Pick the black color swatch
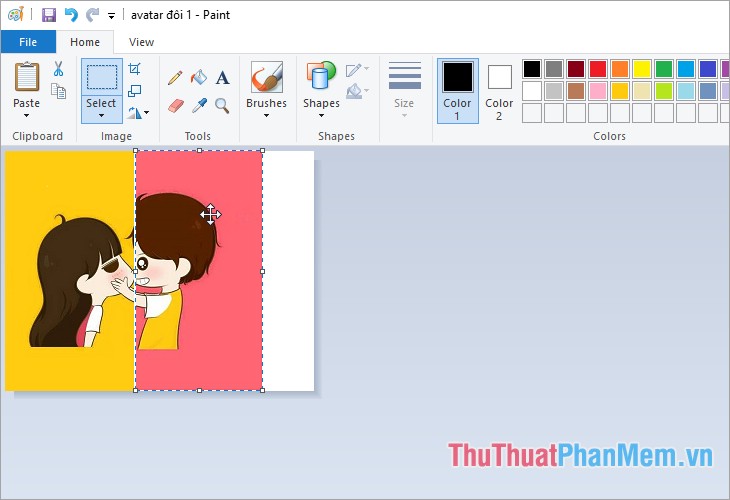Viewport: 730px width, 500px height. pyautogui.click(x=532, y=69)
